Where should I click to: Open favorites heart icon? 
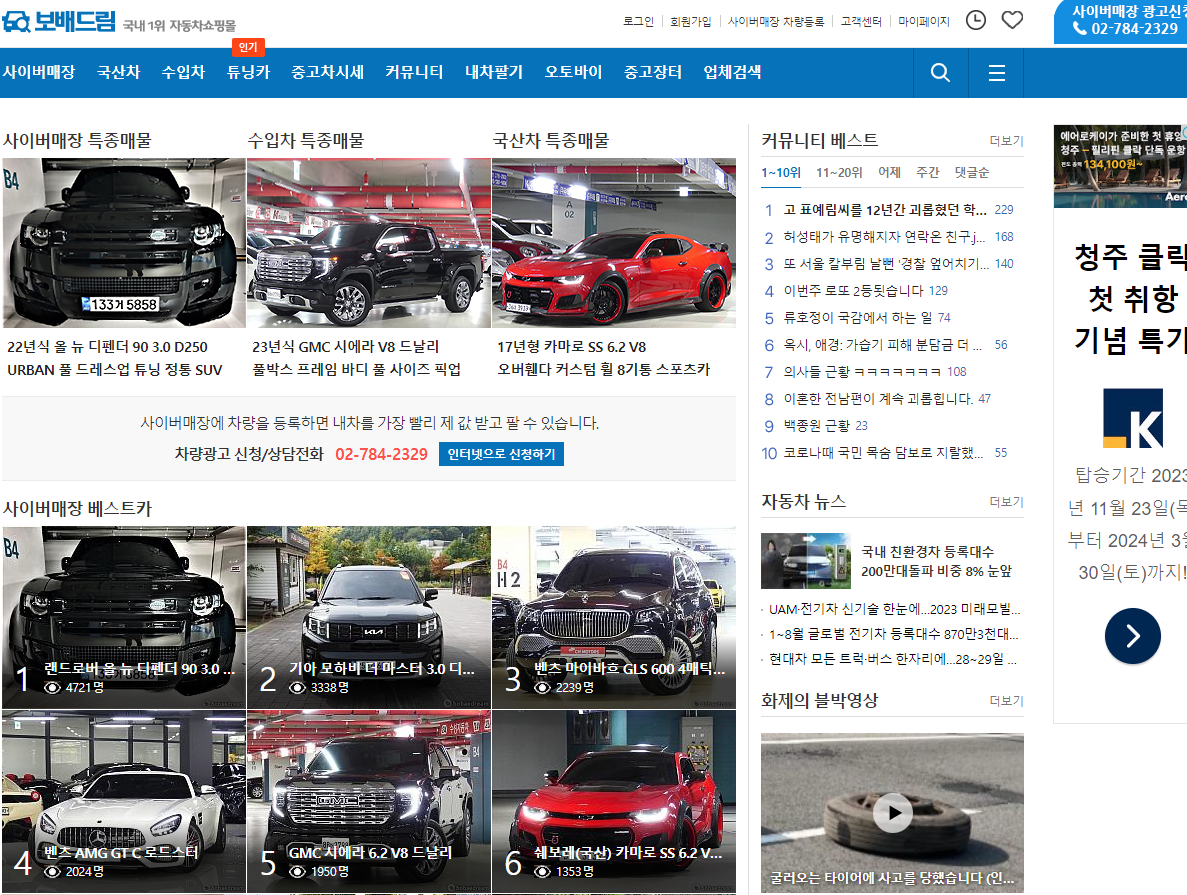pyautogui.click(x=1012, y=20)
